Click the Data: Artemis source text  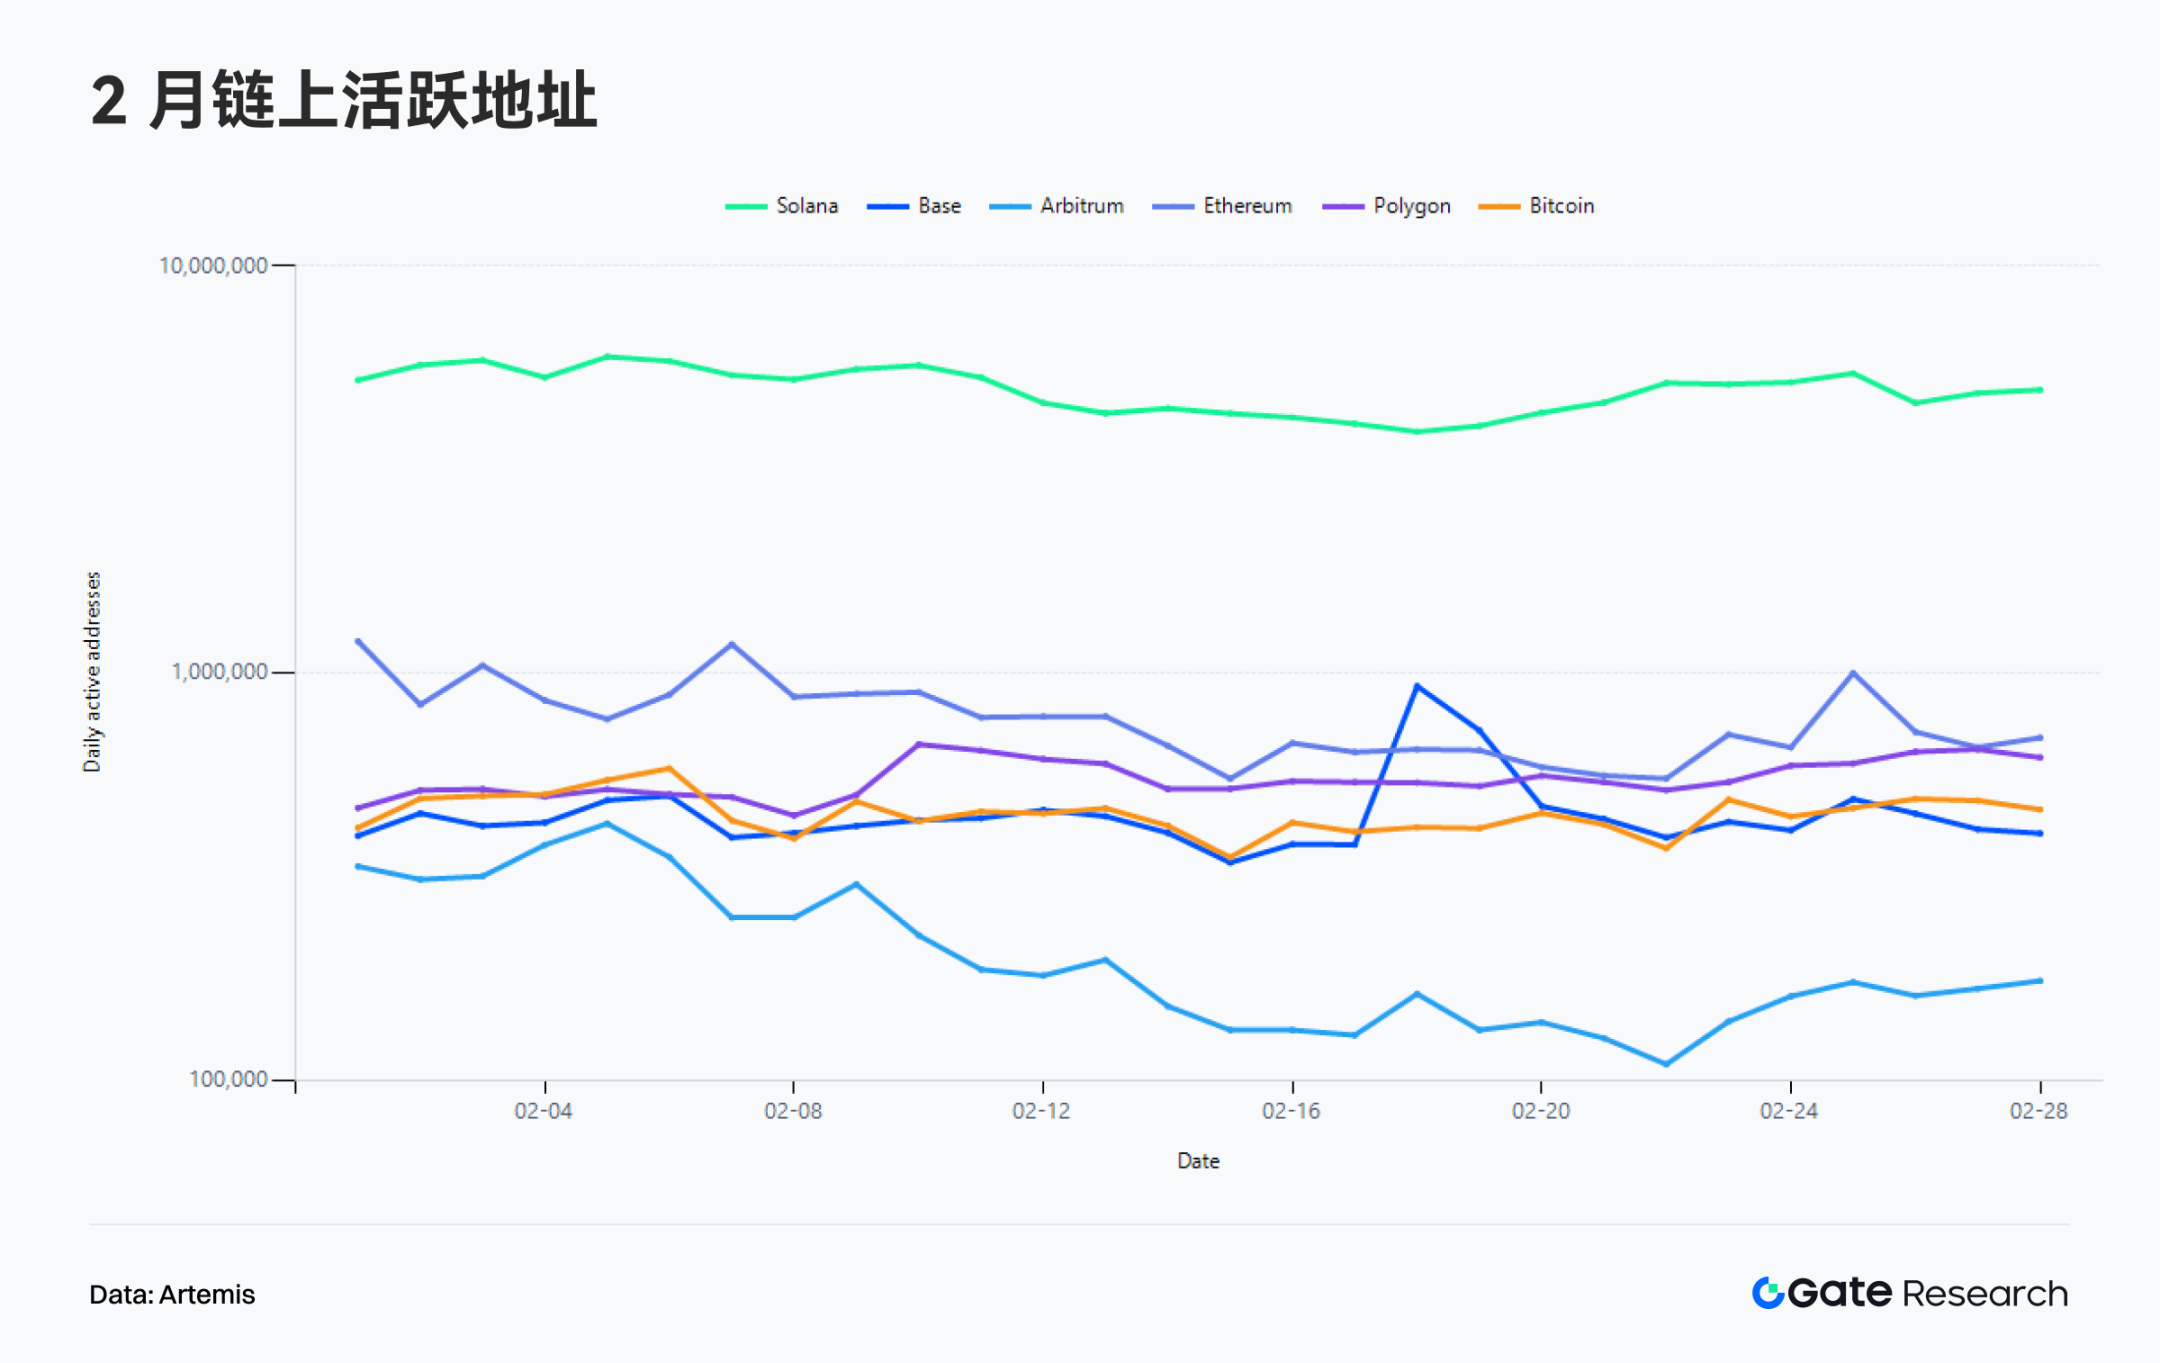(172, 1295)
